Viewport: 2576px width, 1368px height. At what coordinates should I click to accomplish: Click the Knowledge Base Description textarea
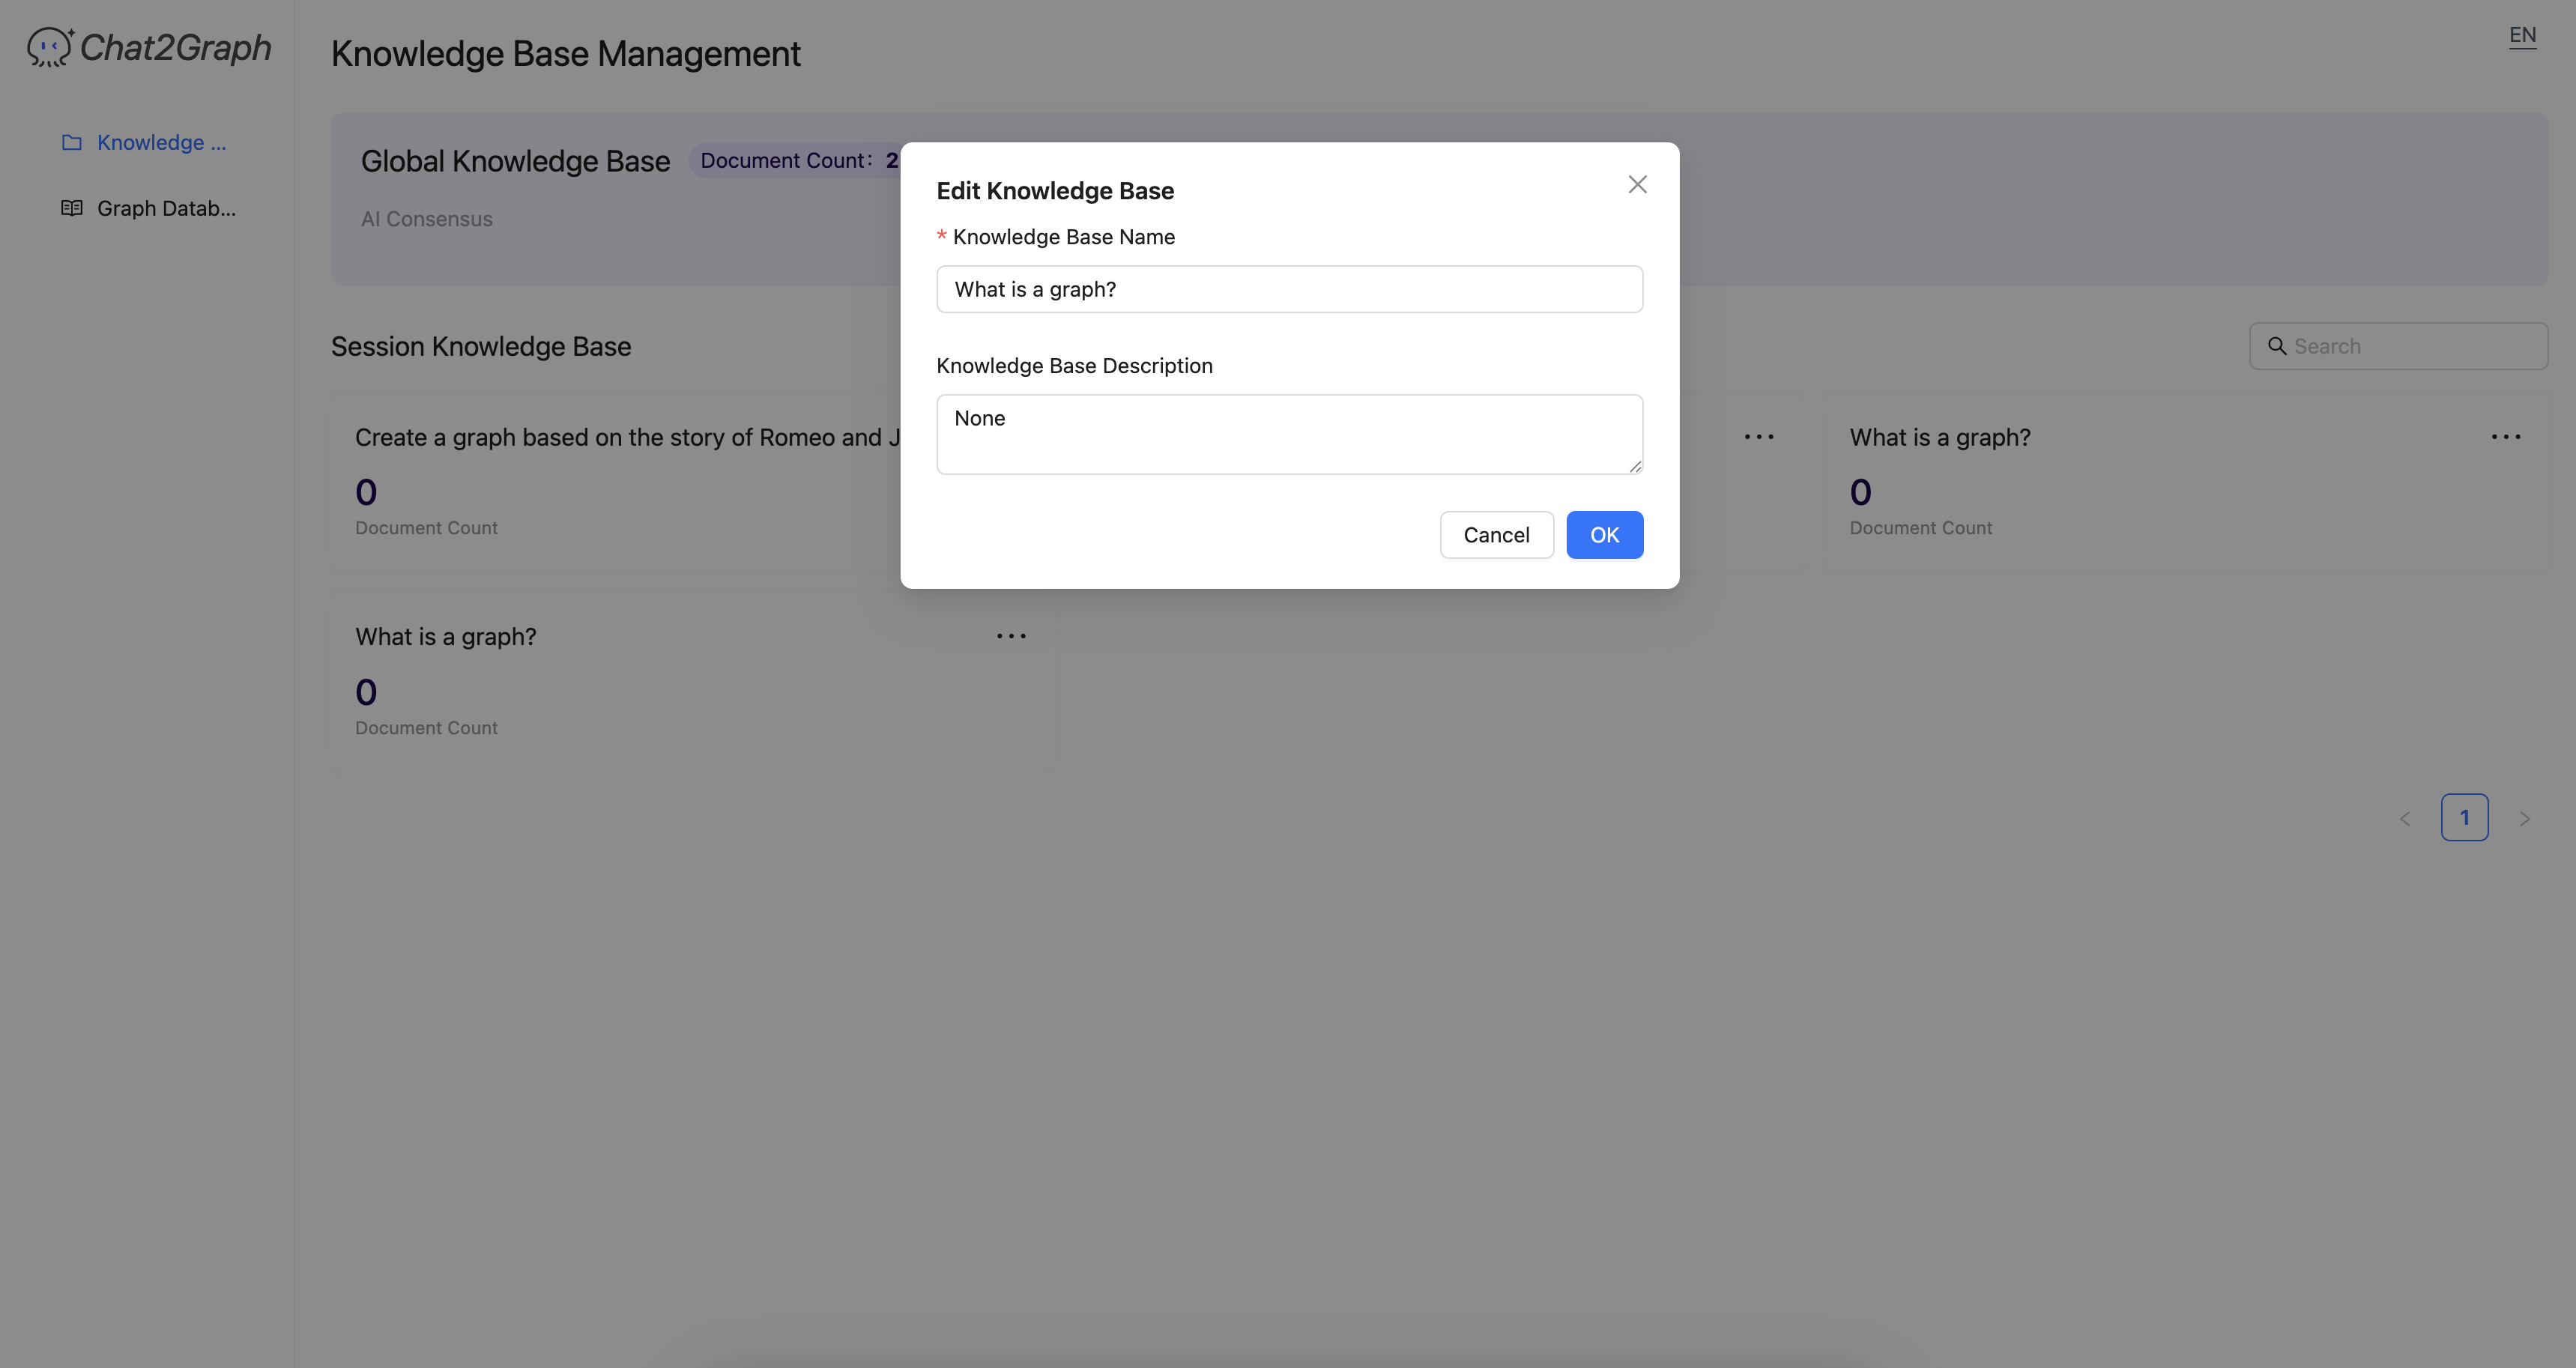click(1289, 434)
